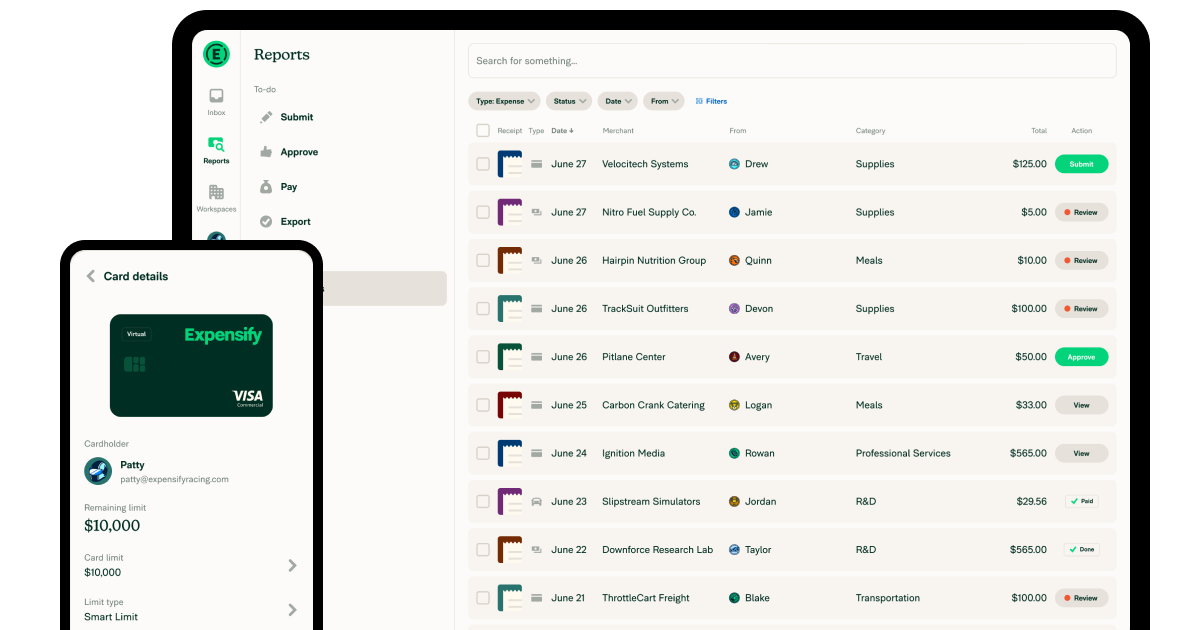Screen dimensions: 1200x630
Task: Expand the Card limit chevron
Action: pos(292,565)
